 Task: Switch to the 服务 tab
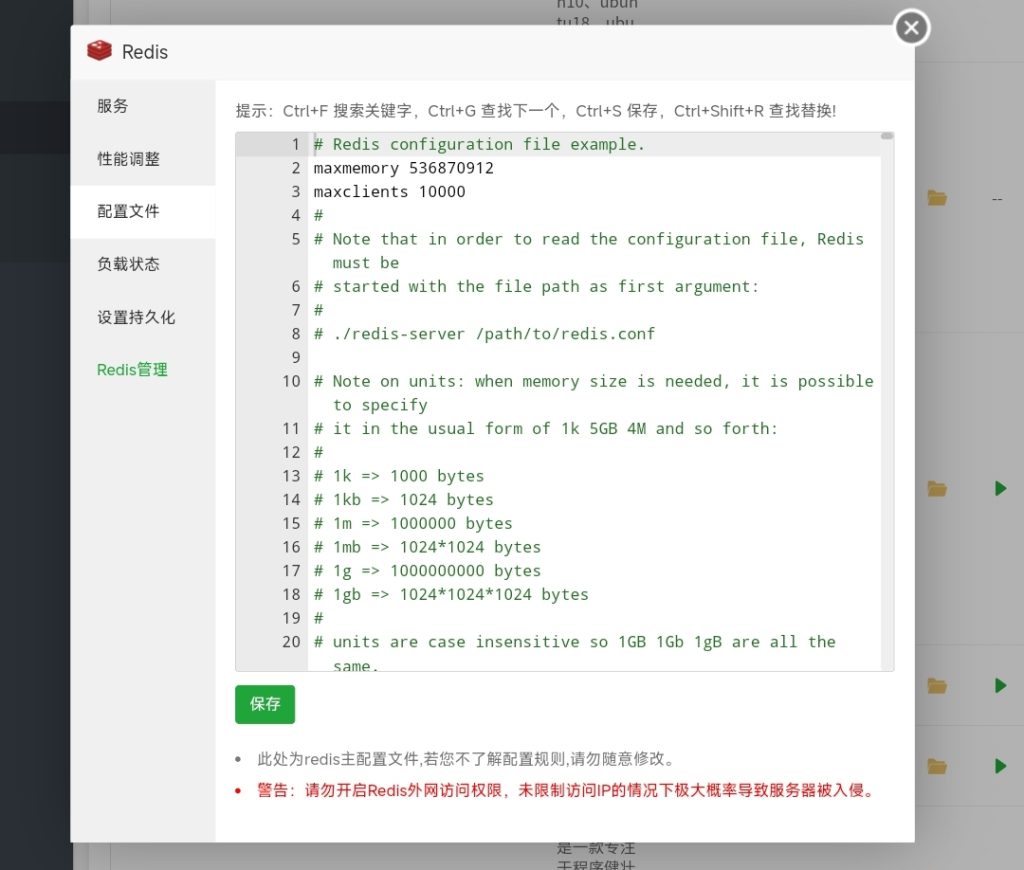pos(113,106)
